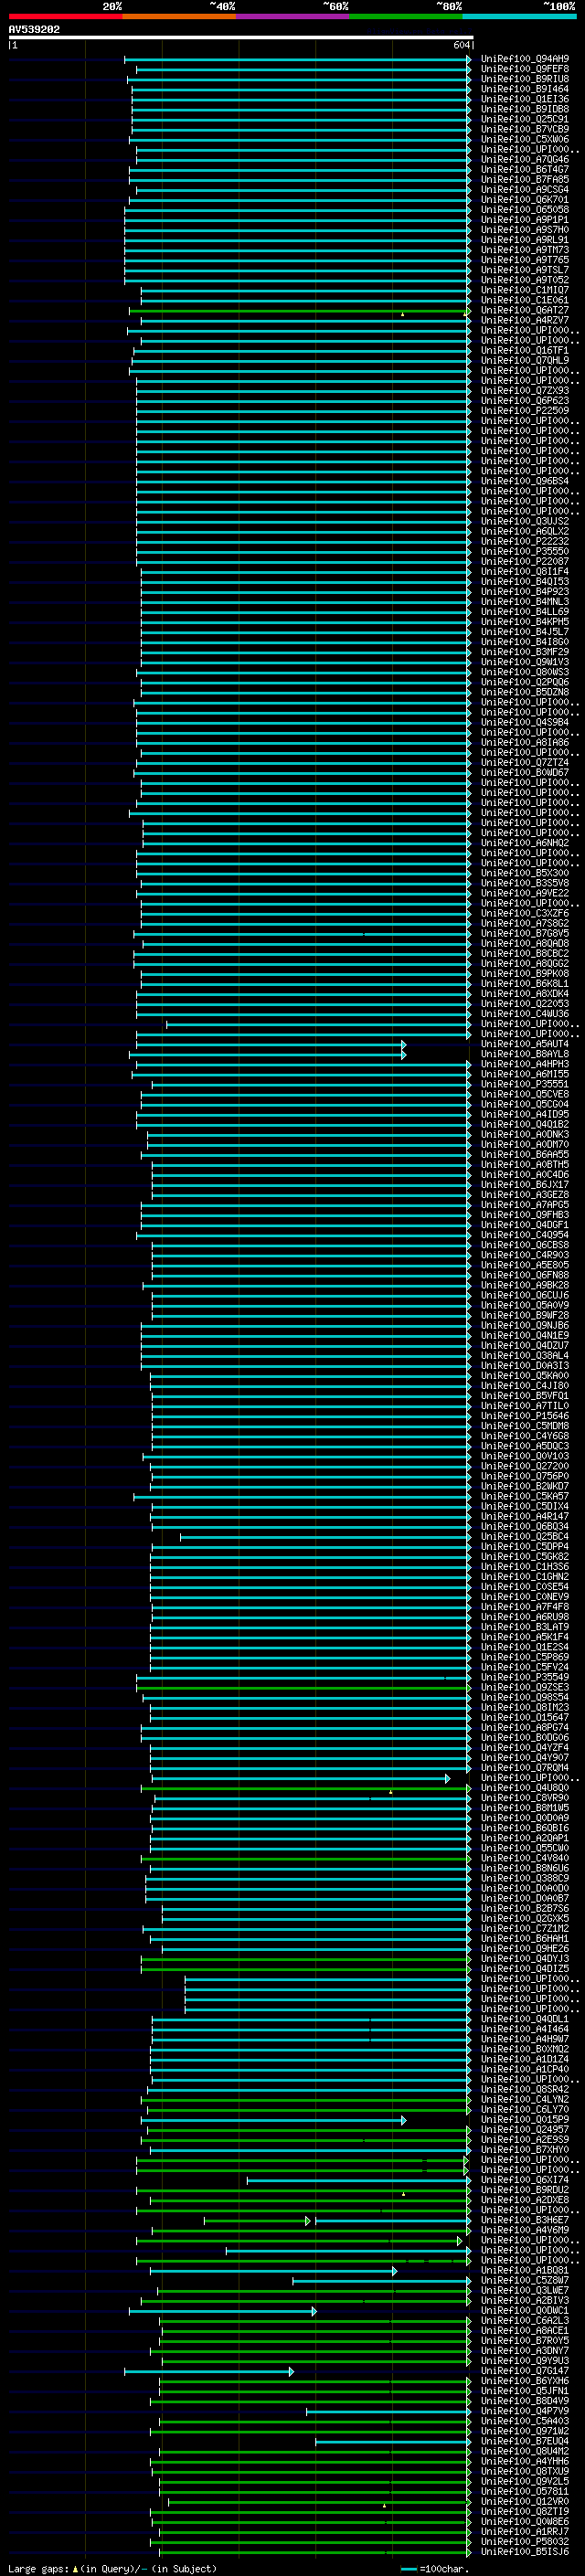Select label UniRef100_A4ID95
Screen dimensions: 585x2576
[x=525, y=1115]
